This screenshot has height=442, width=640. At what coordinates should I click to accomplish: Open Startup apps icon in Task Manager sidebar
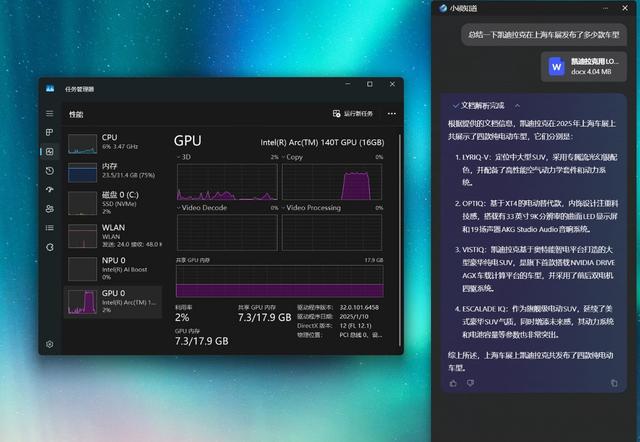(x=49, y=189)
